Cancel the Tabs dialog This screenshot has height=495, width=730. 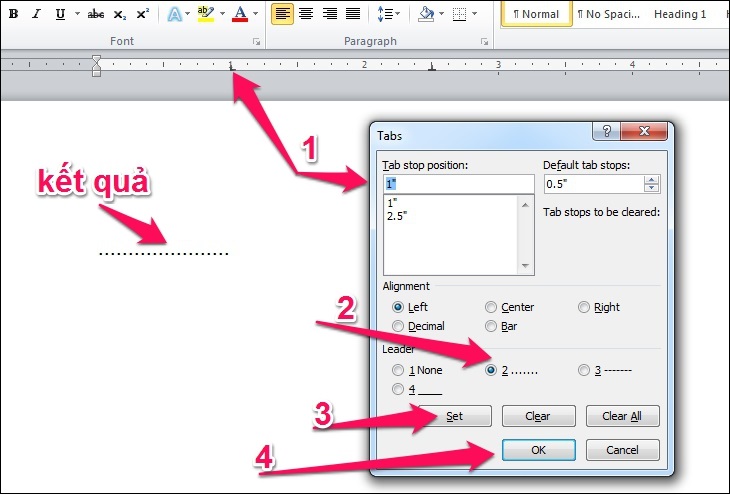[622, 450]
